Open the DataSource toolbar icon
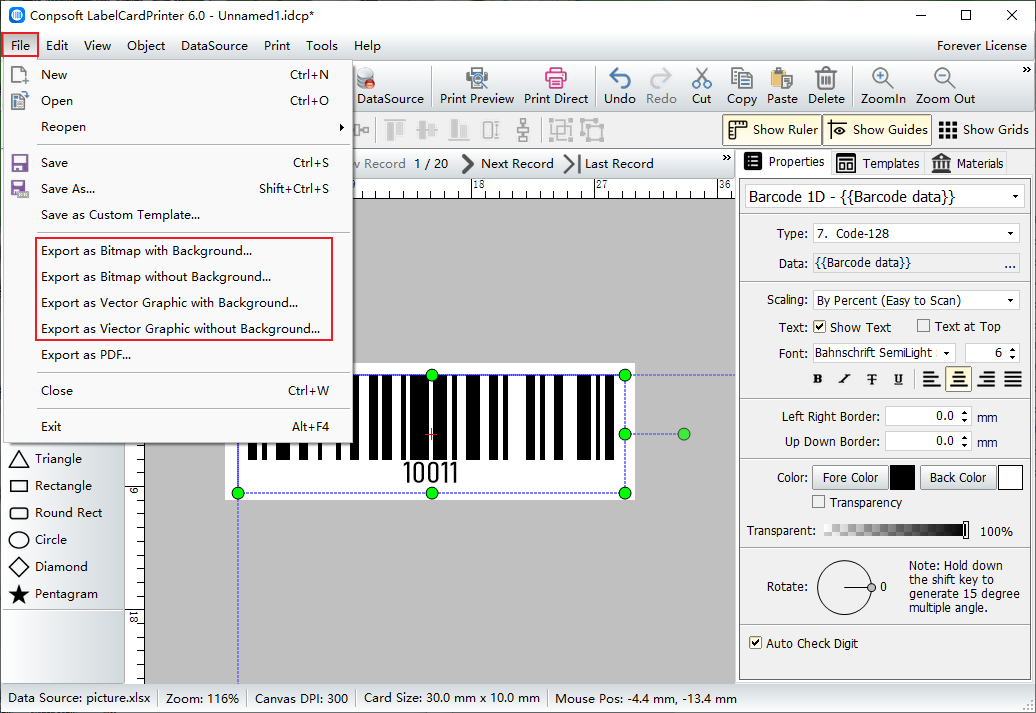 click(x=365, y=78)
